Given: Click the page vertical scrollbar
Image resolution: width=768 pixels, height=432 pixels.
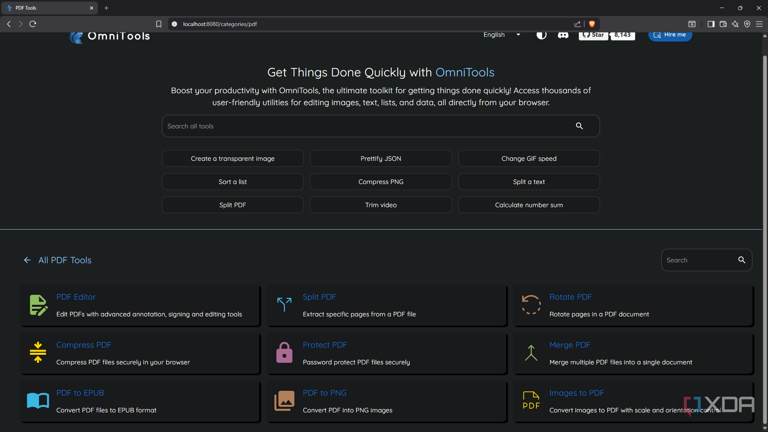Looking at the screenshot, I should (x=764, y=230).
